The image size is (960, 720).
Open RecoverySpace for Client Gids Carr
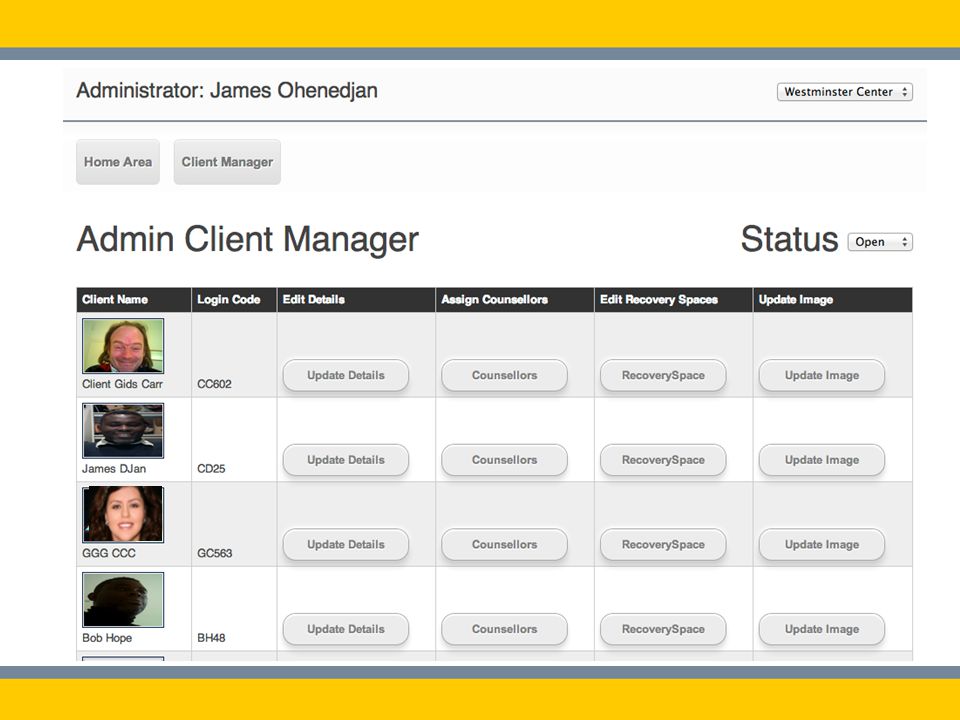[x=663, y=375]
